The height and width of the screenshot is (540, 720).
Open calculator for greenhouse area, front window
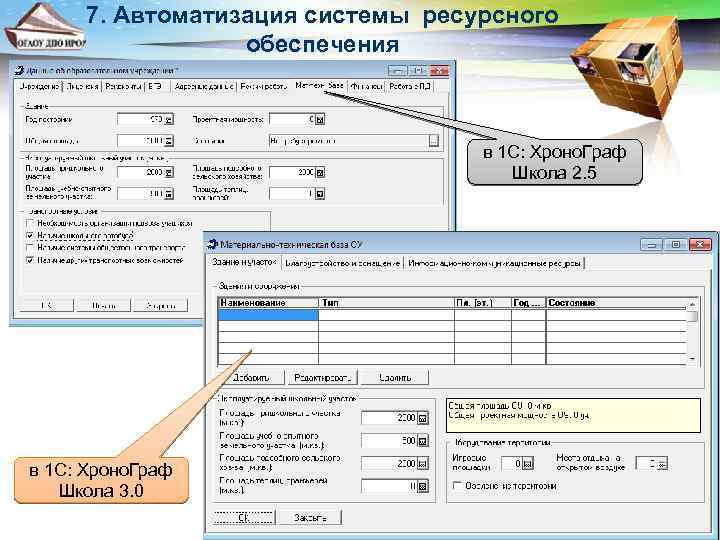click(422, 486)
